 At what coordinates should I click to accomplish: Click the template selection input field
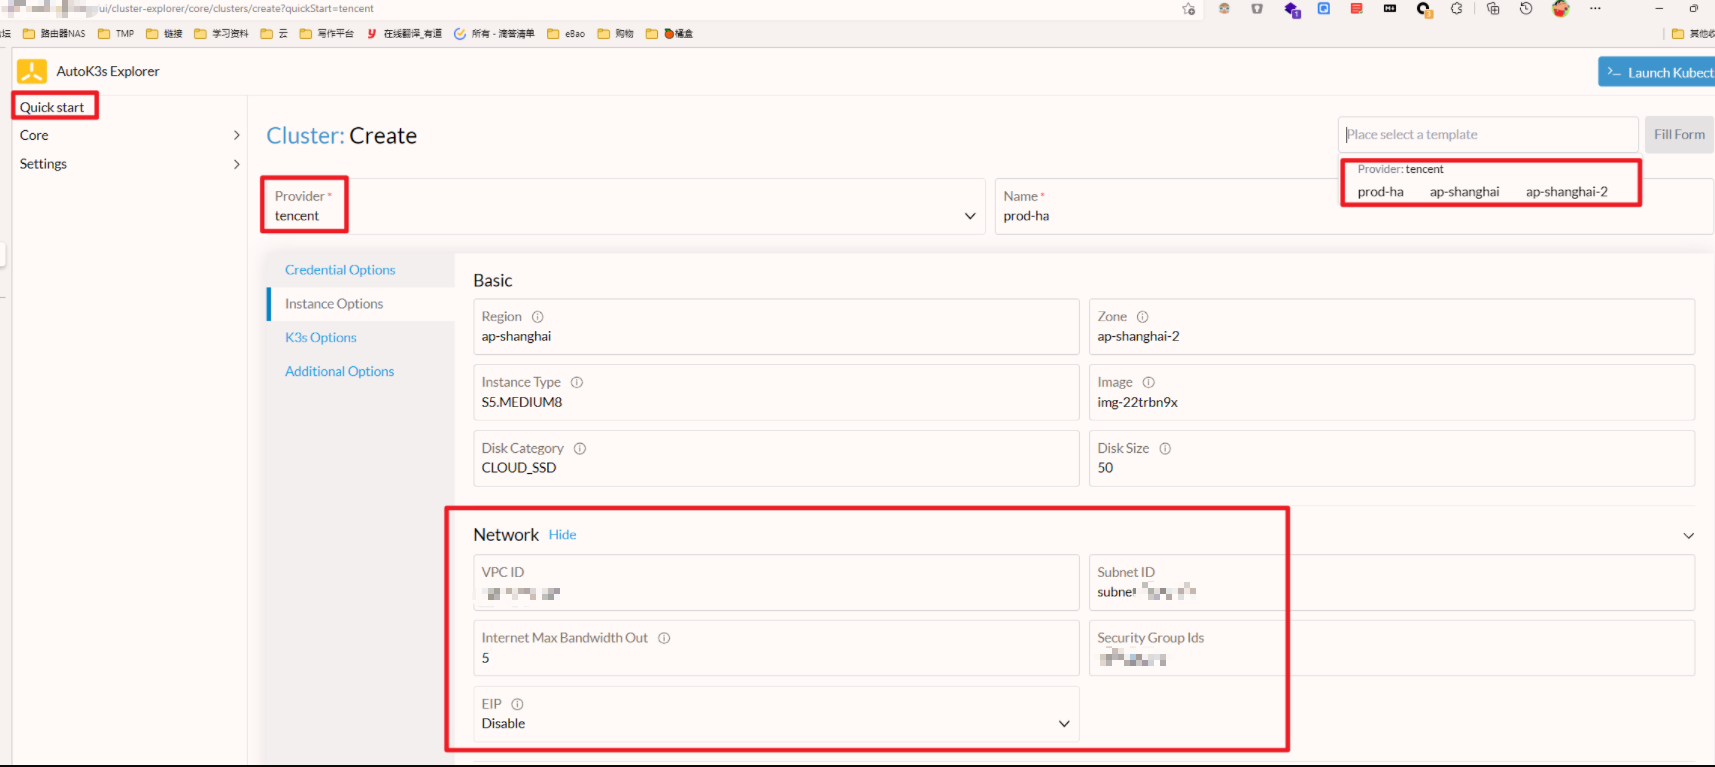coord(1486,135)
